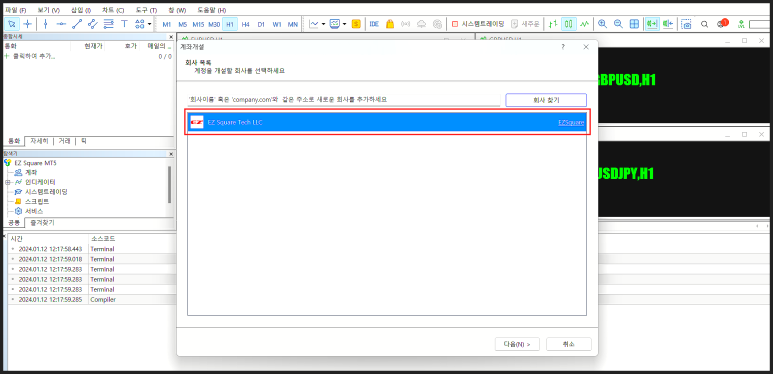Image resolution: width=773 pixels, height=374 pixels.
Task: Select the trendline drawing tool
Action: tap(76, 24)
